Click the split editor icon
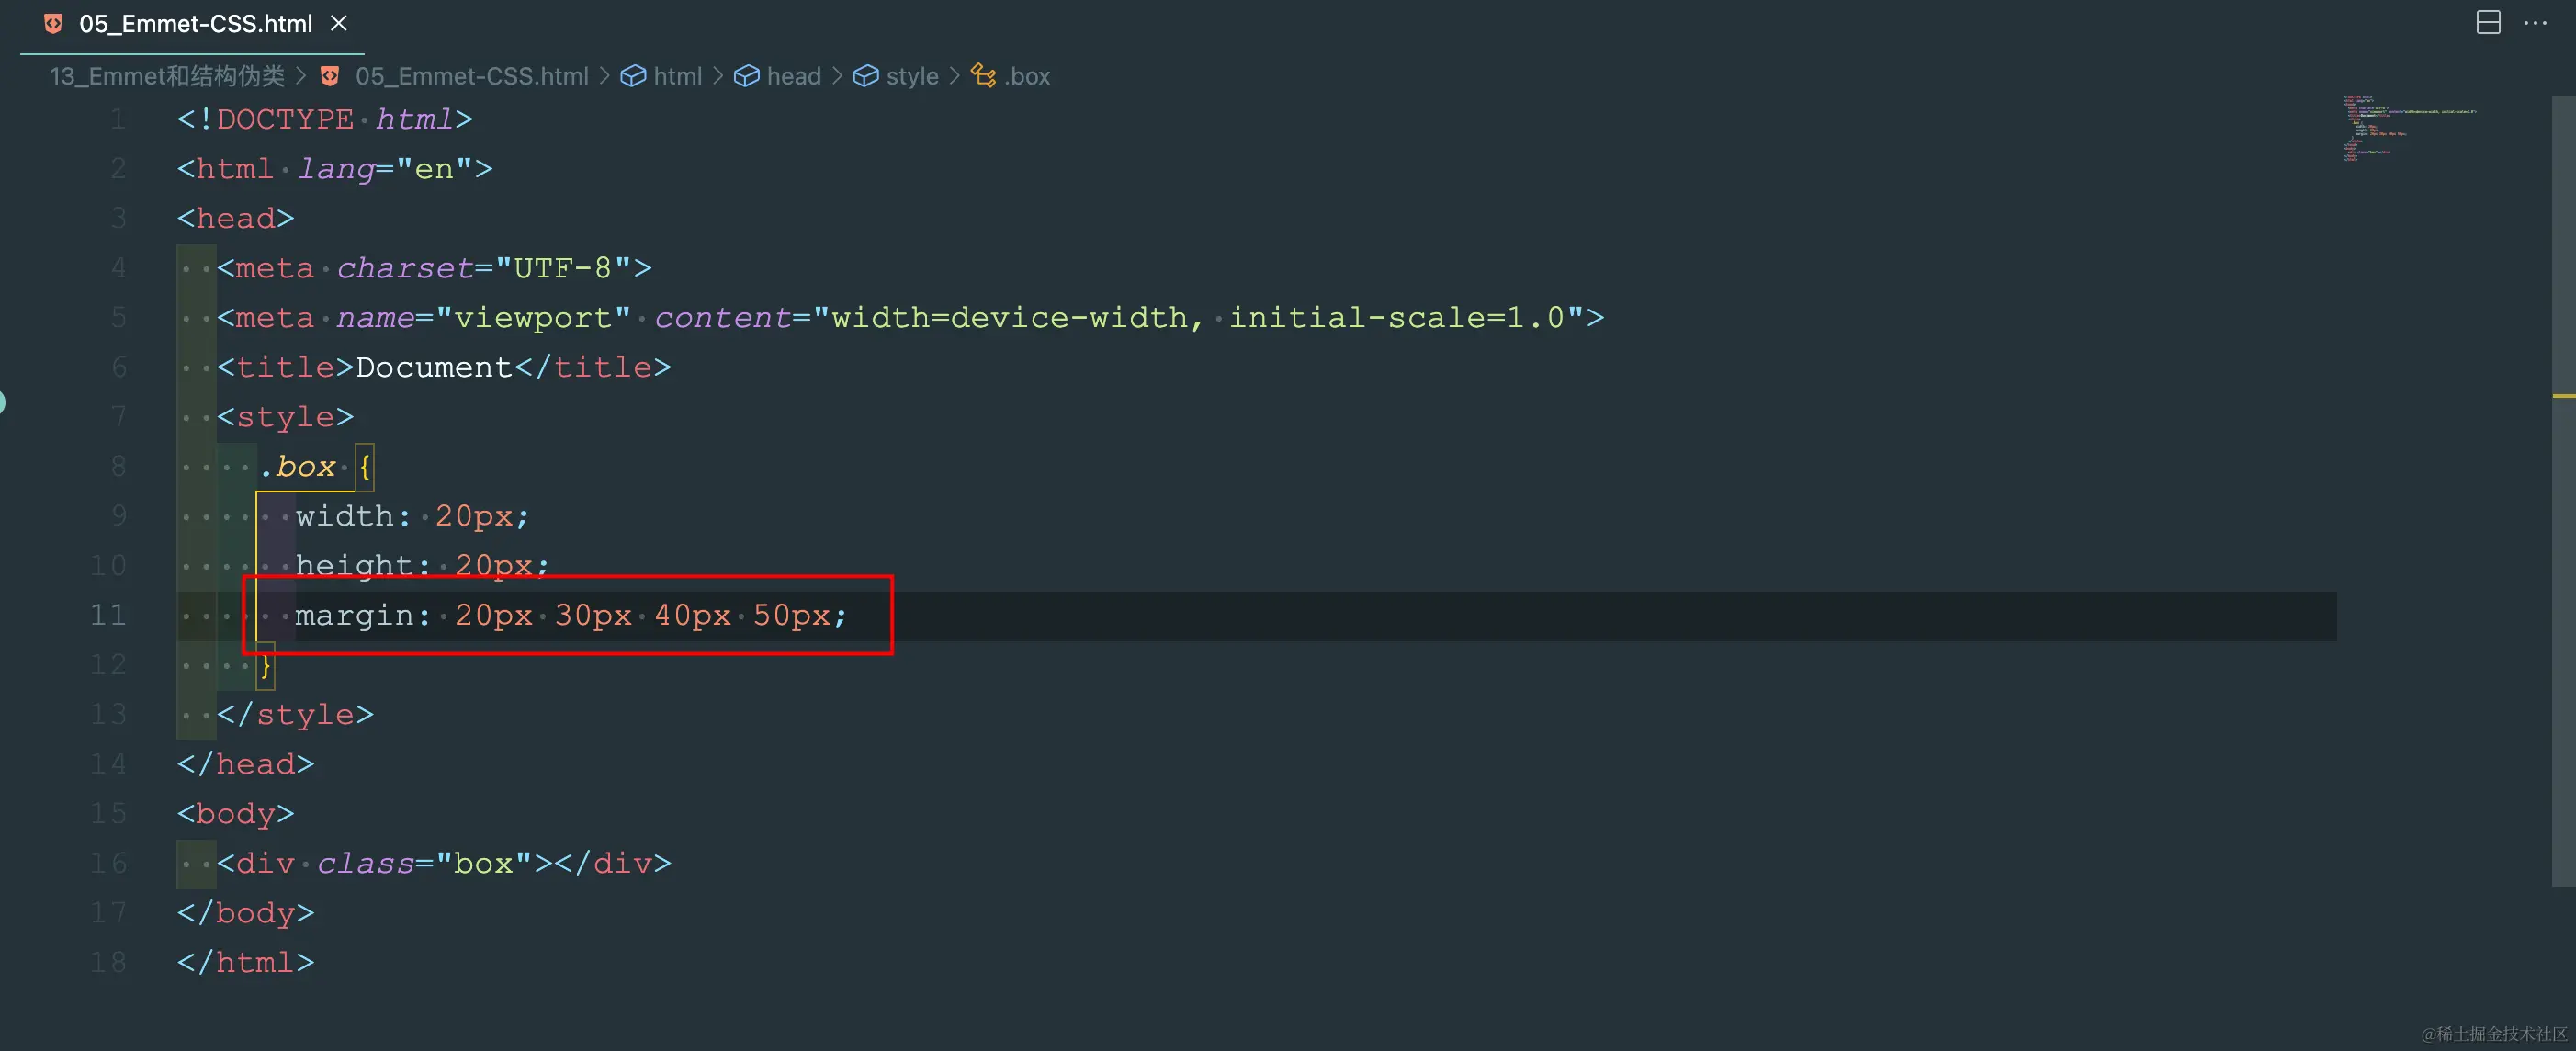 click(x=2488, y=22)
